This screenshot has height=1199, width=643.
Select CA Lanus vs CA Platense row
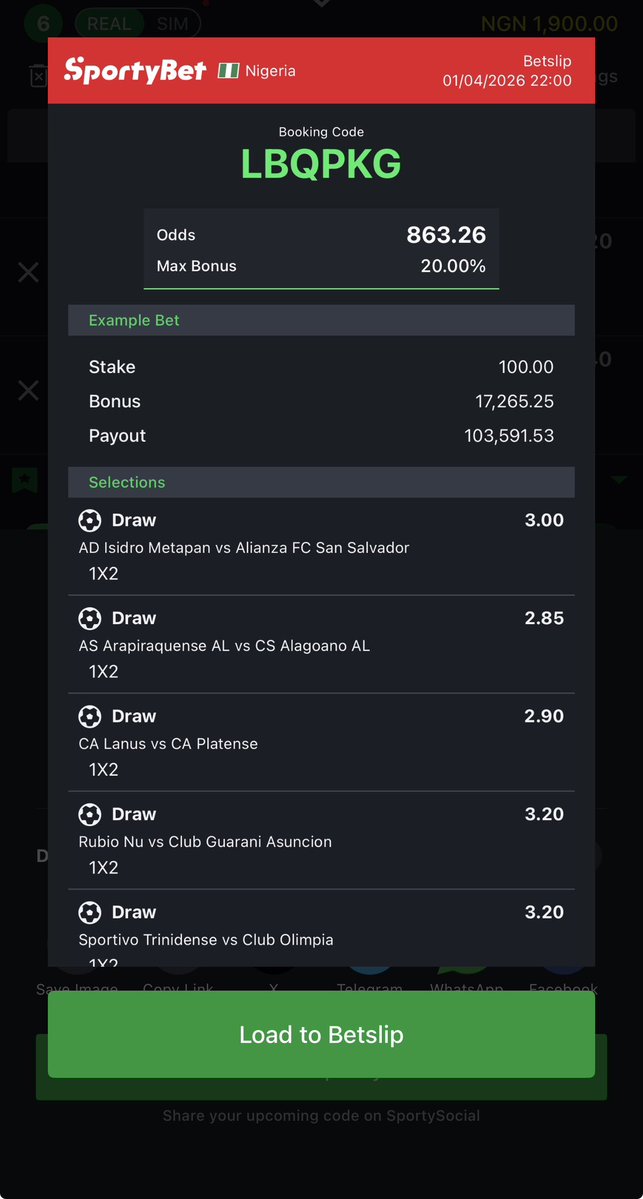point(321,742)
